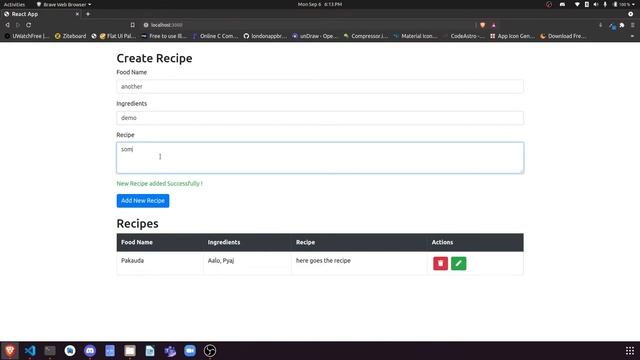Open the App Icon Generator bookmark
640x360 pixels.
pos(512,36)
